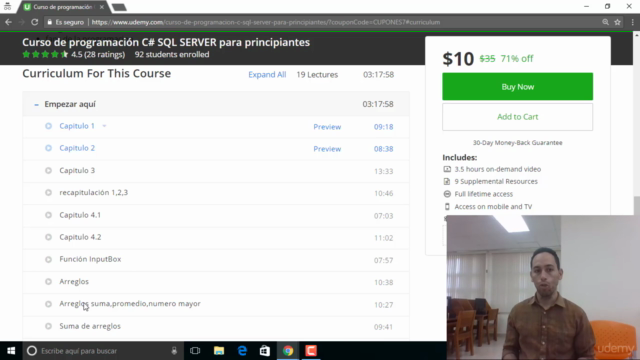Click Función InputBox lecture text
Viewport: 640px width, 360px height.
(90, 259)
